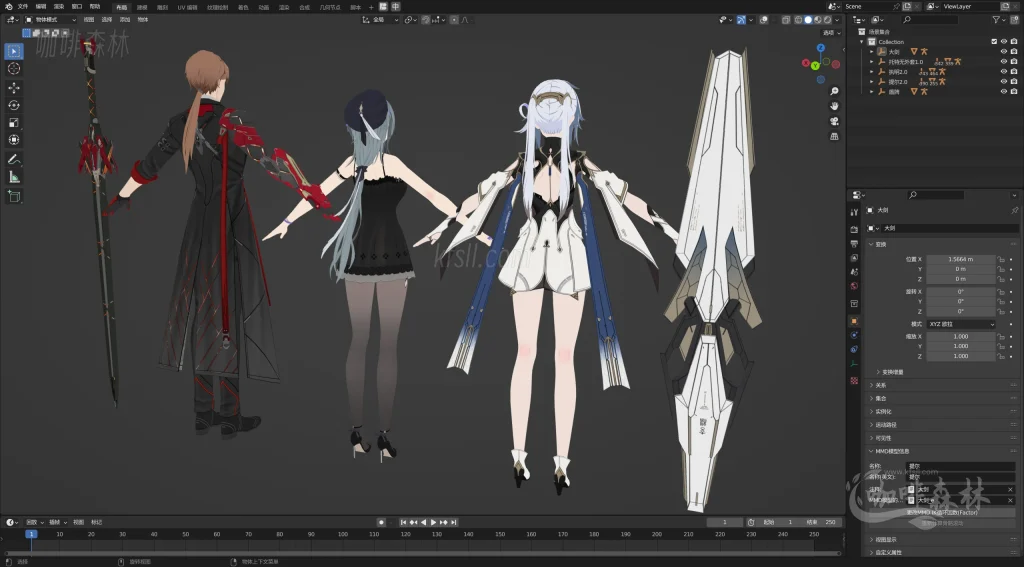
Task: Hide the 托特无外套1.0 object in outliner
Action: coord(1004,61)
